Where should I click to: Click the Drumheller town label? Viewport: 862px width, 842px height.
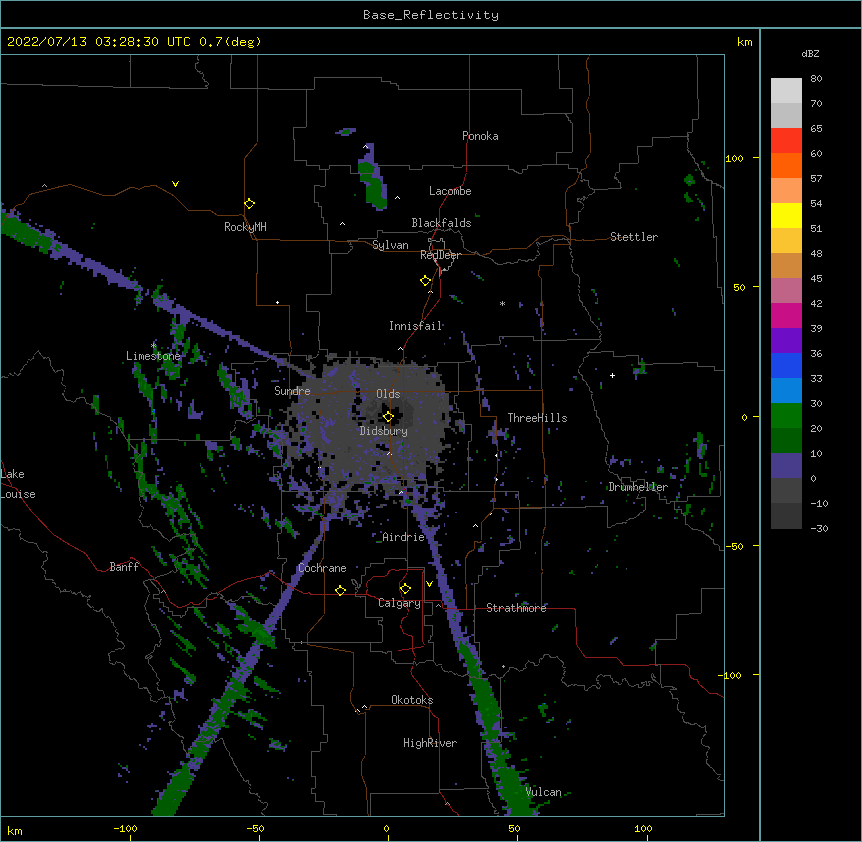click(x=638, y=487)
